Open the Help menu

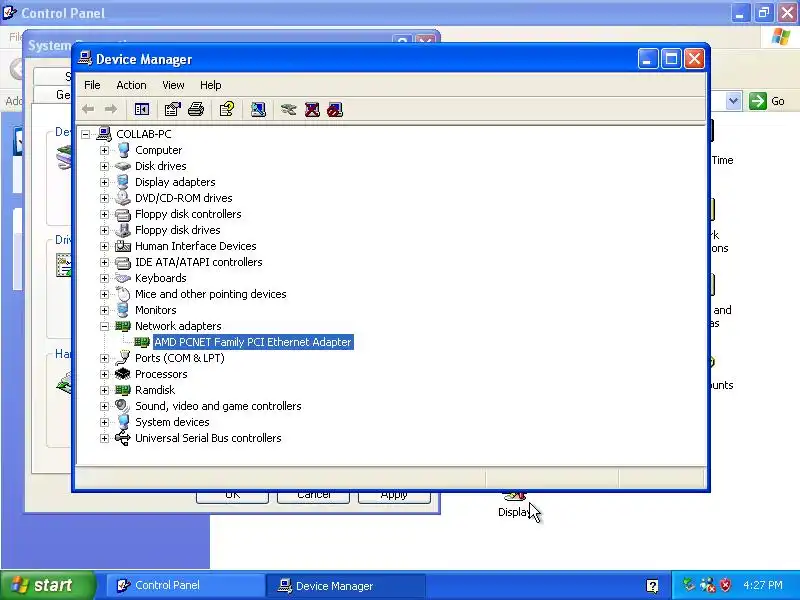(210, 85)
